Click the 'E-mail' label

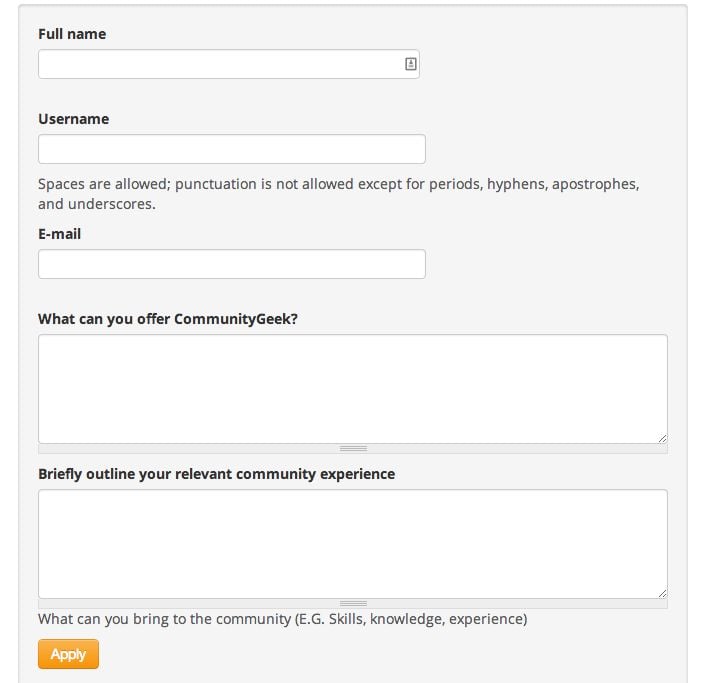[x=60, y=234]
